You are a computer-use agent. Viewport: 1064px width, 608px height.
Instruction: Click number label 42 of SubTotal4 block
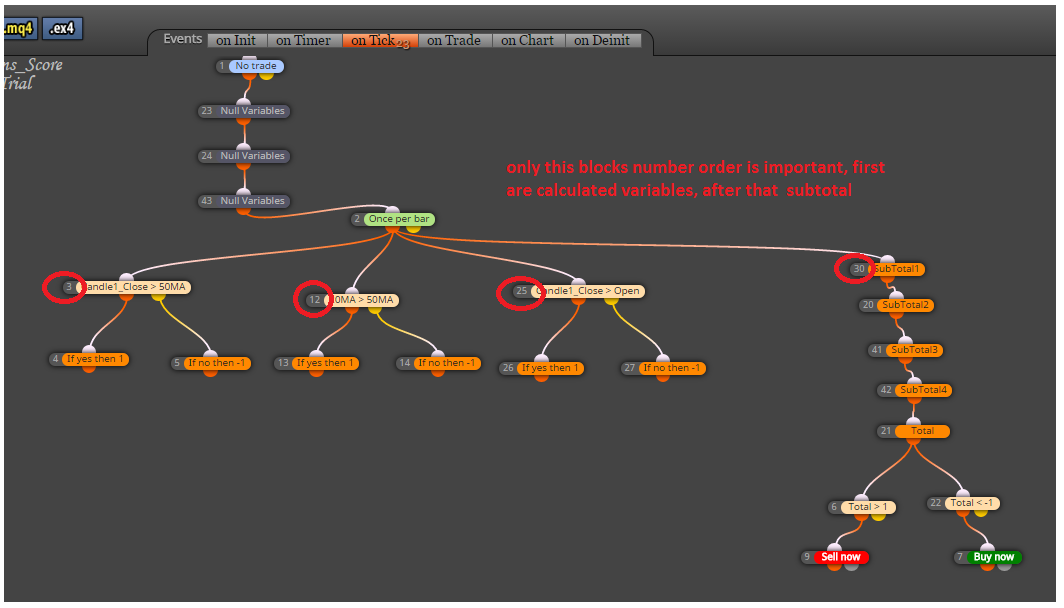886,390
